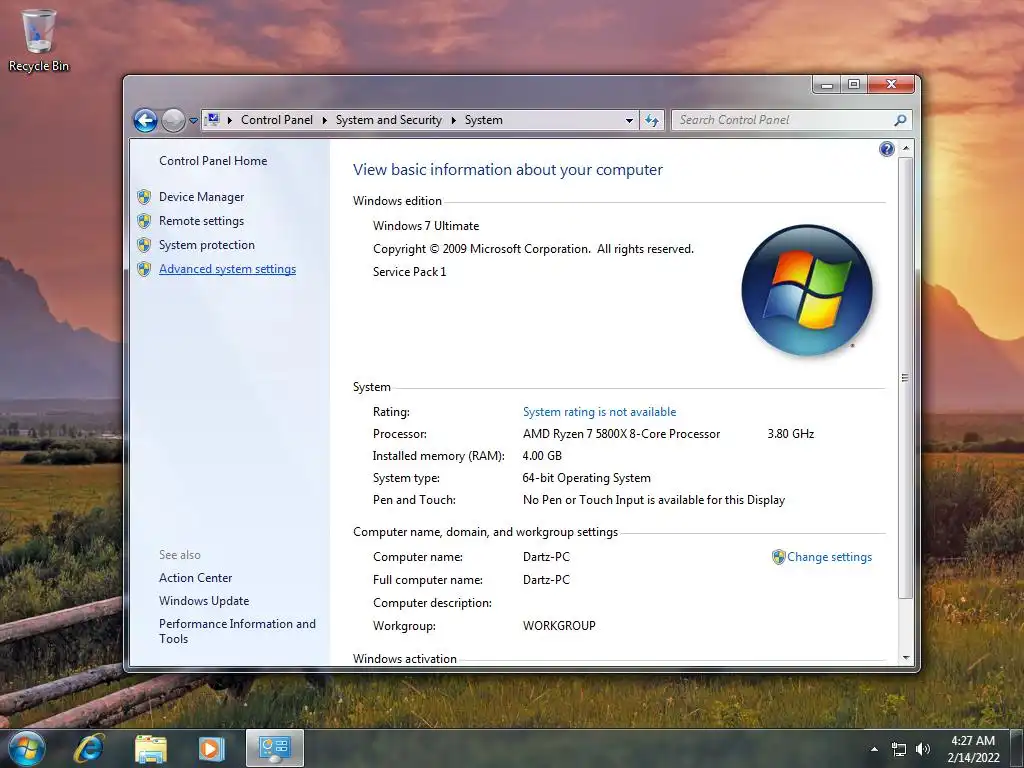
Task: Open the Windows Start menu orb
Action: click(x=27, y=748)
